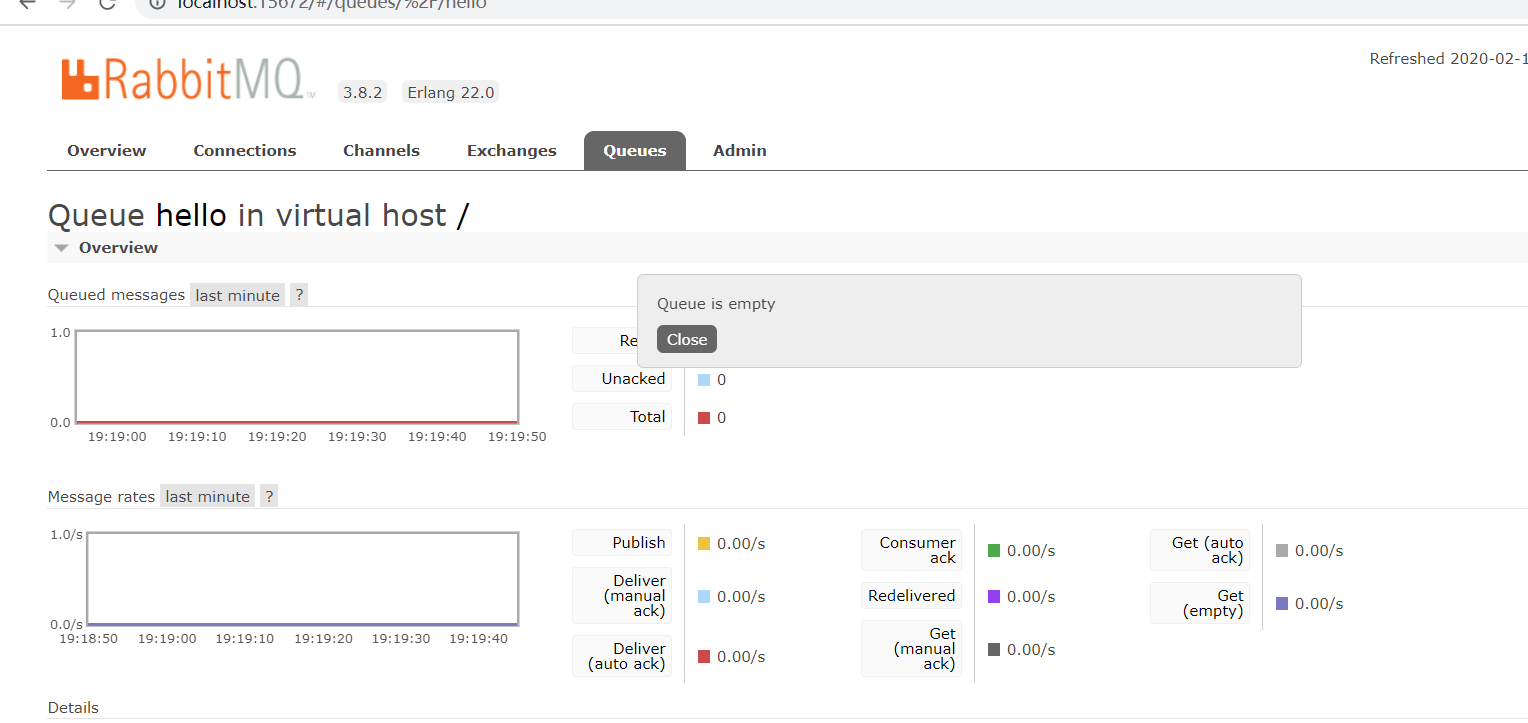Change Queued messages 'last minute' range
The width and height of the screenshot is (1528, 723).
pos(238,295)
